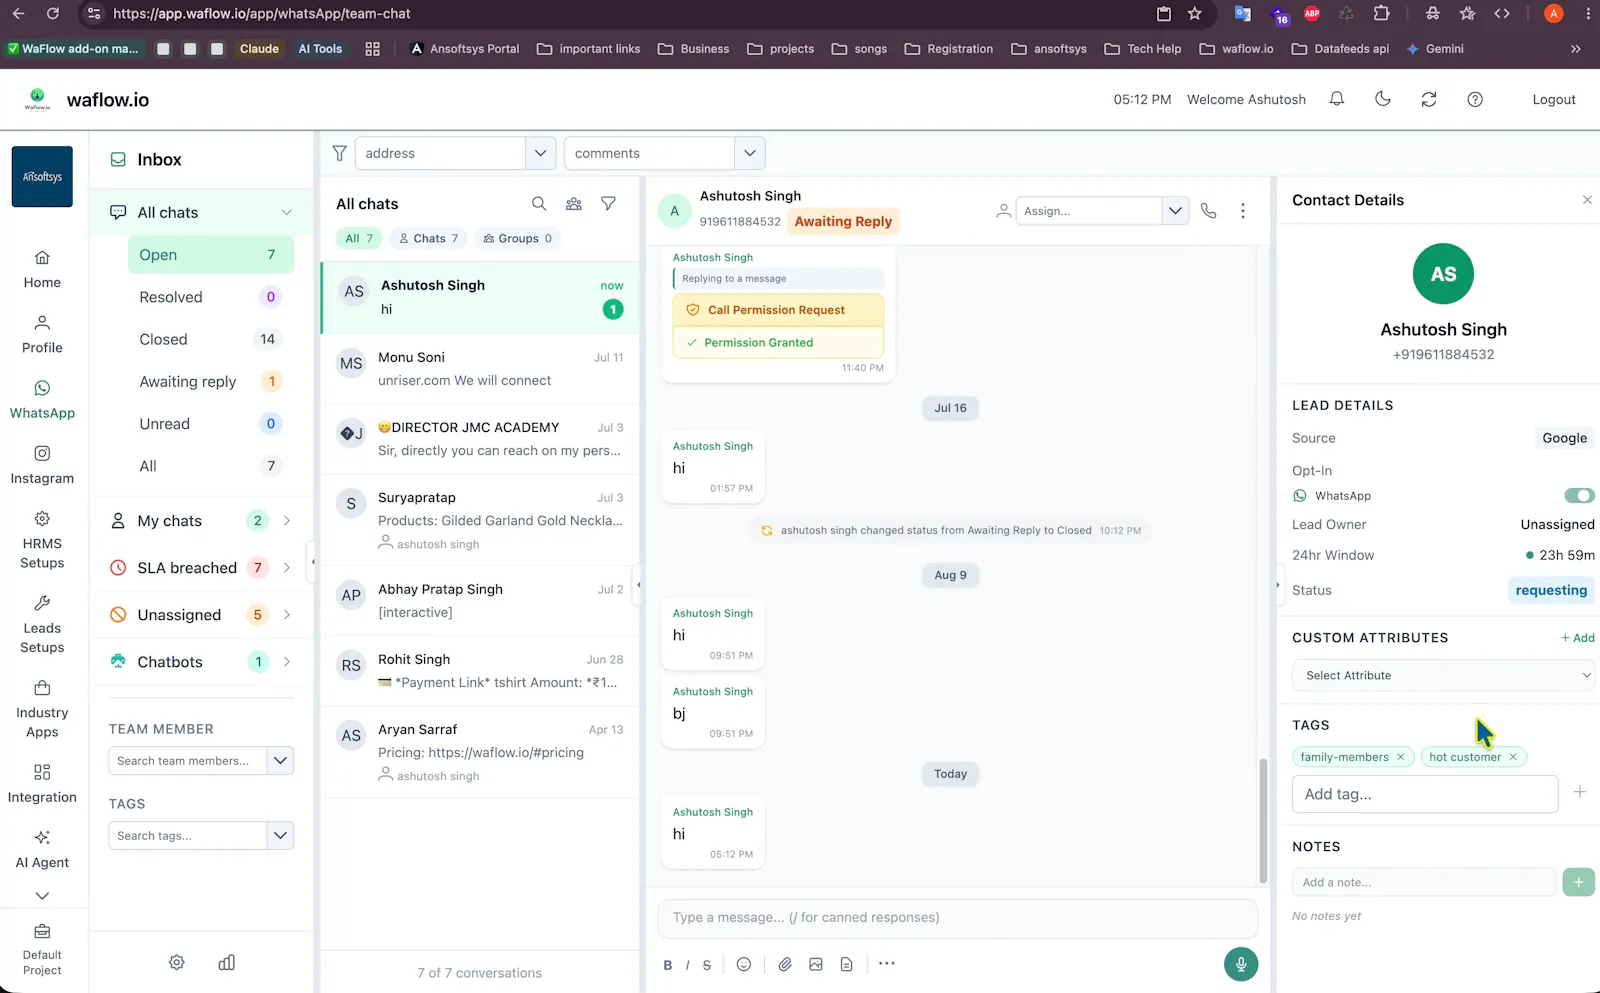Toggle the WhatsApp Opt-In switch
The height and width of the screenshot is (993, 1600).
pyautogui.click(x=1579, y=496)
